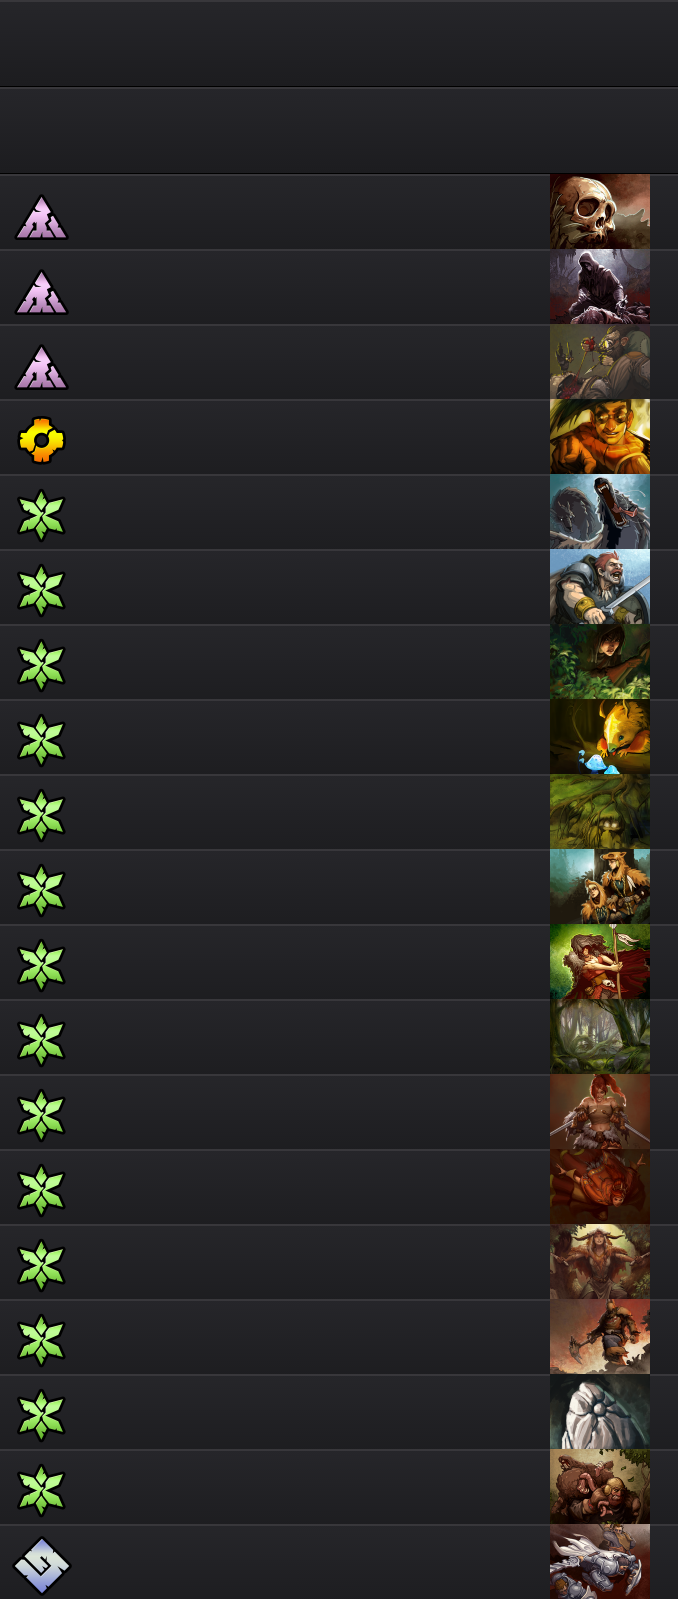Open the grinning goggled man card artwork

600,437
